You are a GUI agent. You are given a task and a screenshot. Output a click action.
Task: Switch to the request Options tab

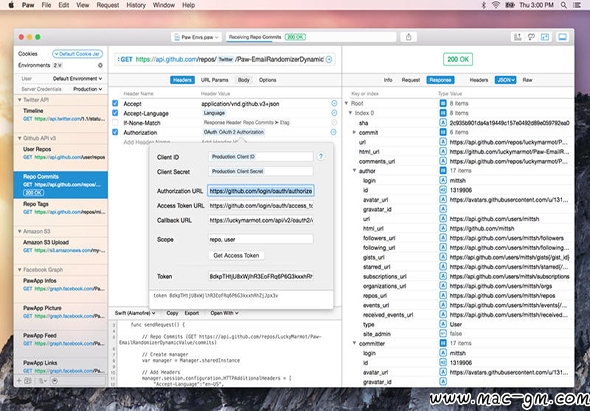click(x=268, y=80)
